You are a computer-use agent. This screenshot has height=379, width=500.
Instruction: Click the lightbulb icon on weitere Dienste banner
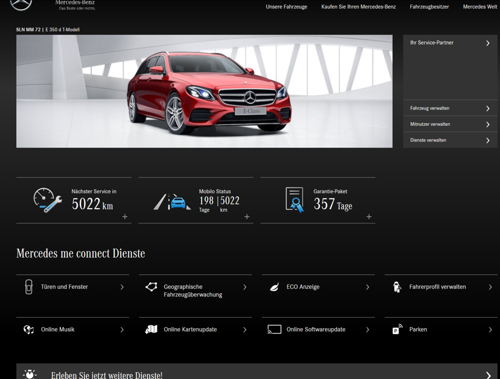click(30, 374)
